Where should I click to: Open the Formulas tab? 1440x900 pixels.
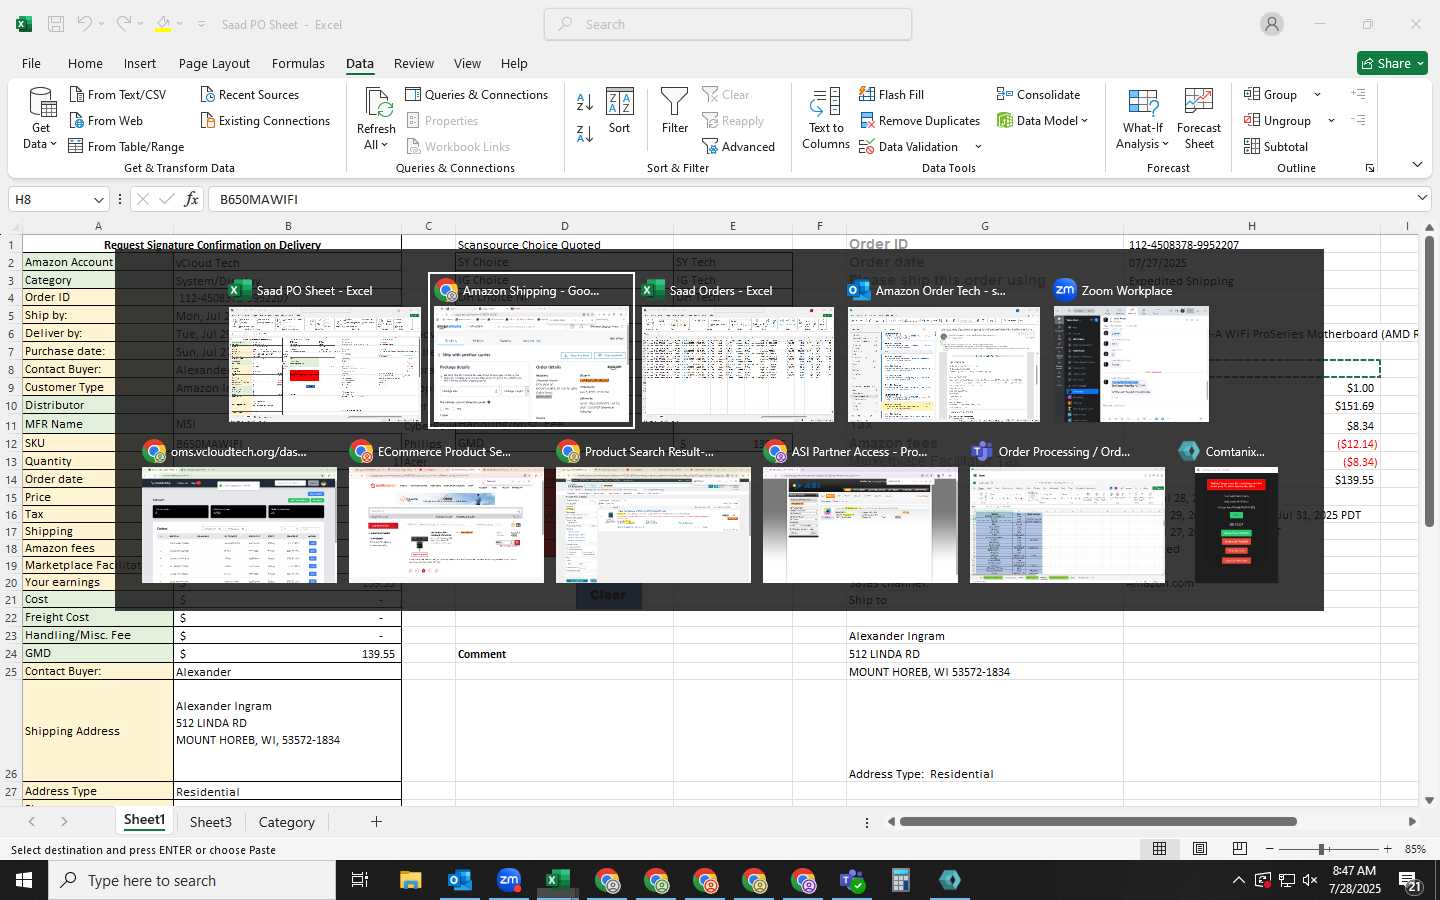point(298,63)
